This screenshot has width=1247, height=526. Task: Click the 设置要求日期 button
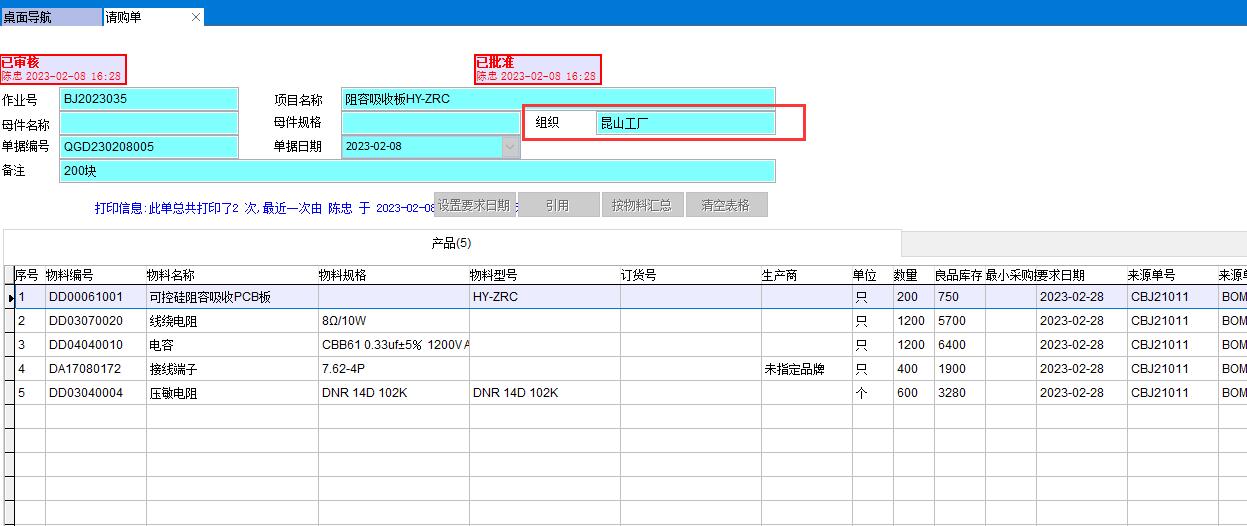click(x=474, y=205)
